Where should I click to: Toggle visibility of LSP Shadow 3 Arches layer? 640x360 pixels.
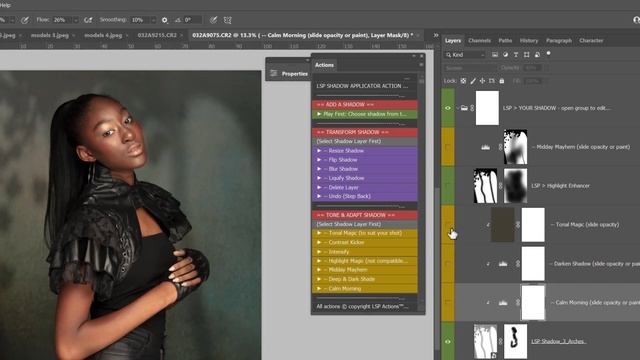(x=448, y=341)
